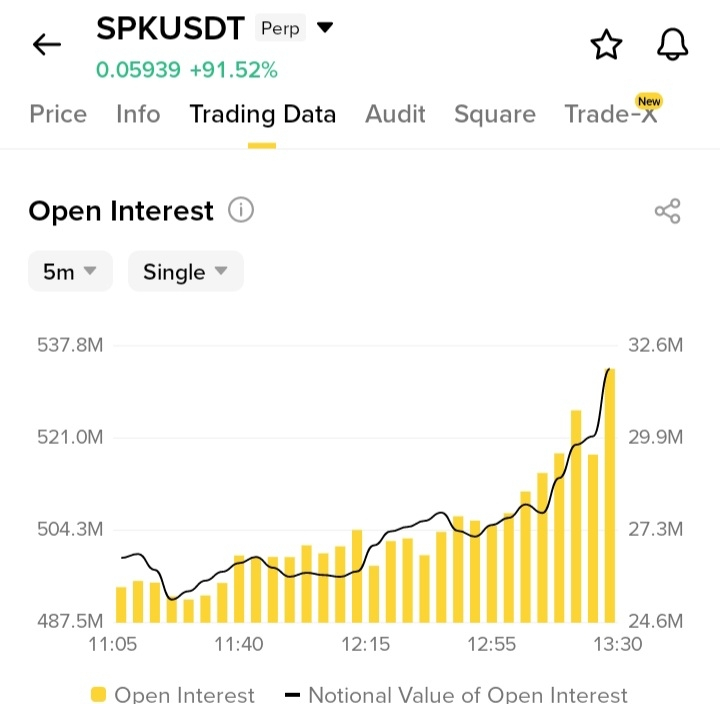Add SPKUSDT to favorites with star icon
The width and height of the screenshot is (720, 704).
(x=606, y=45)
